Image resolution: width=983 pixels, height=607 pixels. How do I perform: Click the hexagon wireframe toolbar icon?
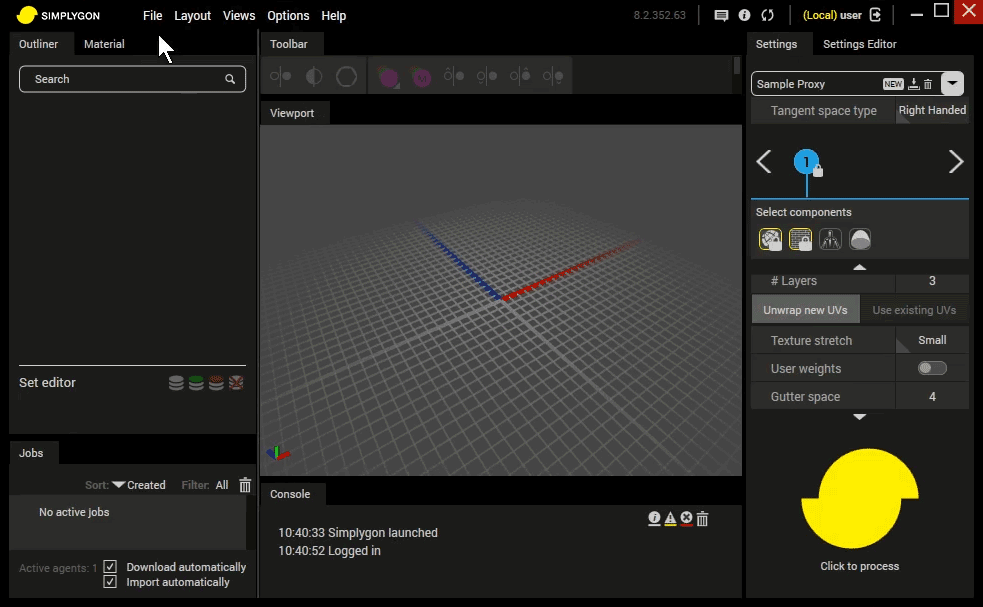pos(347,77)
